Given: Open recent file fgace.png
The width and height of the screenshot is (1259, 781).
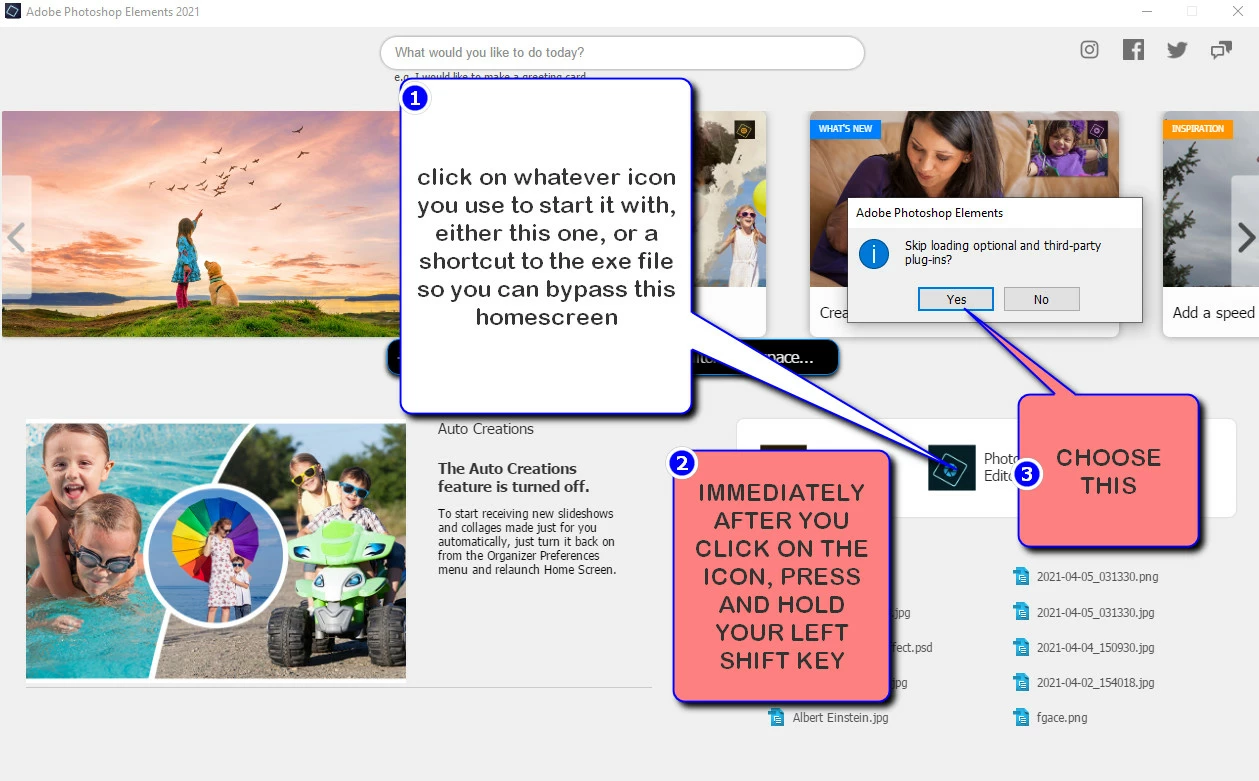Looking at the screenshot, I should pos(1062,717).
